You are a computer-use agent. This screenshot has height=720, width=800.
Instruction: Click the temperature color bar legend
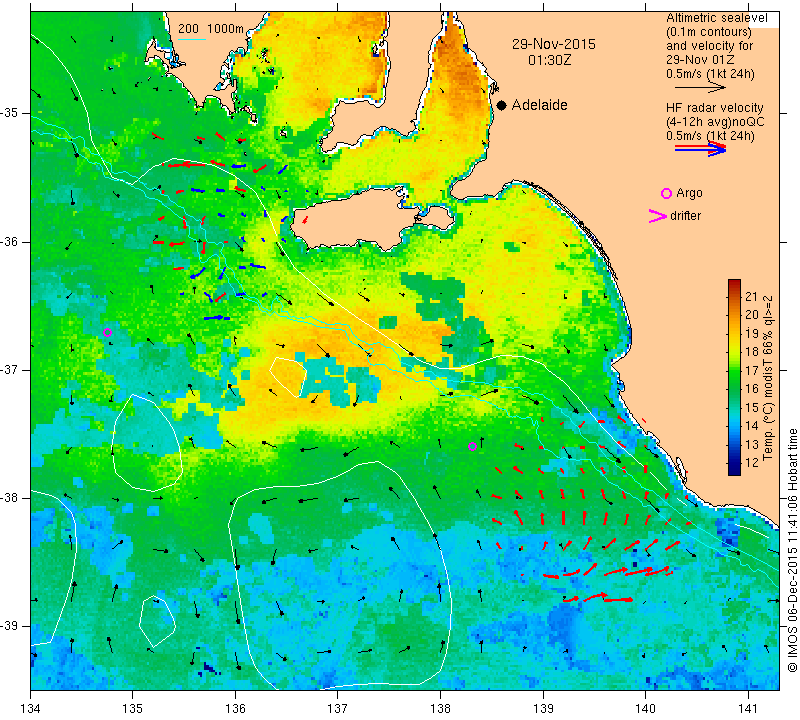[x=734, y=377]
